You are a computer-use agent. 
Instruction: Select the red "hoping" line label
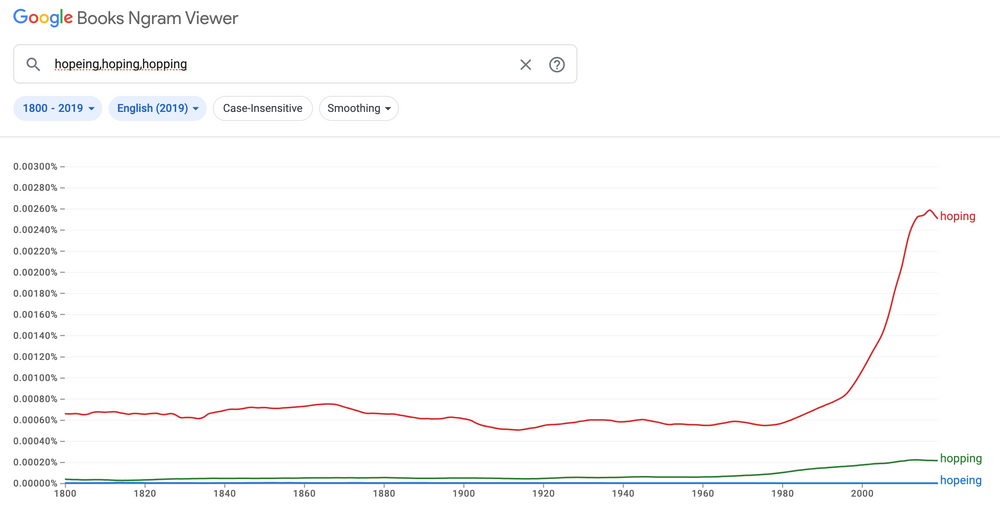957,216
